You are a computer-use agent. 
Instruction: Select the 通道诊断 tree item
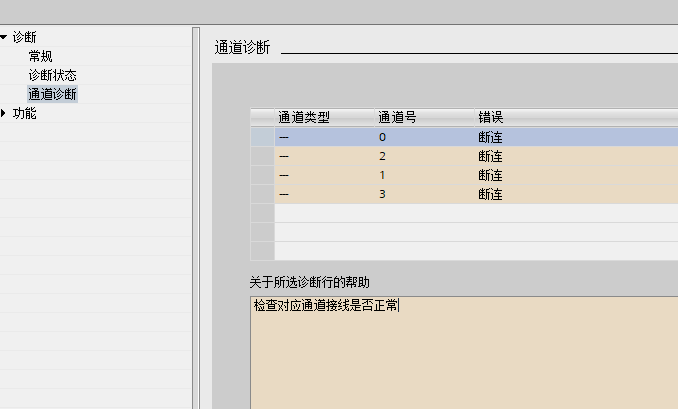click(52, 94)
